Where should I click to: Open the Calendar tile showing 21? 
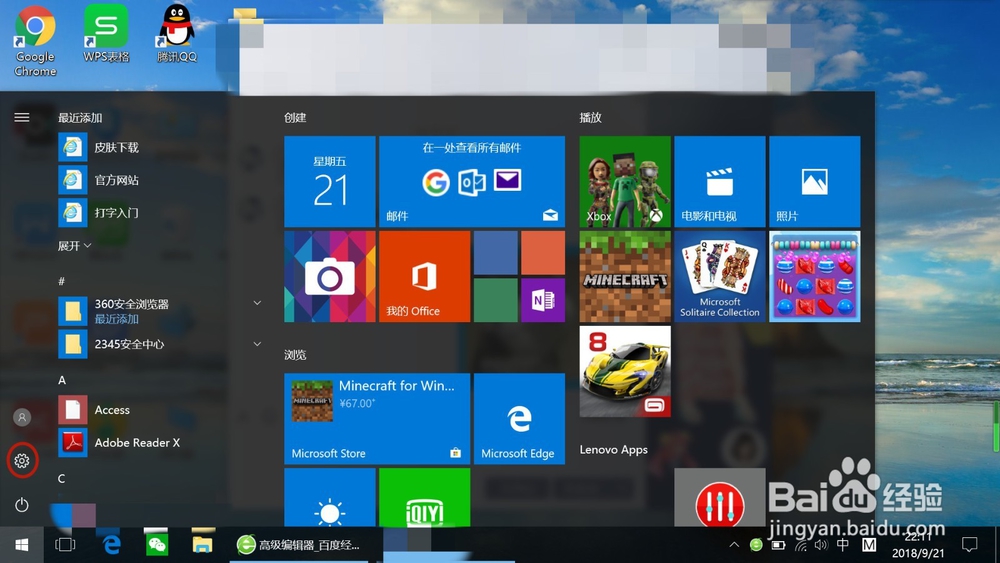tap(330, 182)
